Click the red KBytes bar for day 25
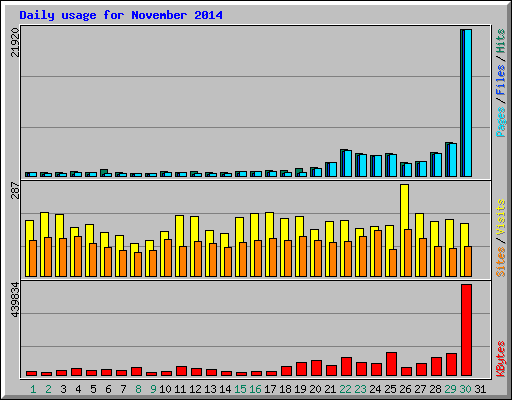Screen dimensions: 512x400 coord(391,364)
